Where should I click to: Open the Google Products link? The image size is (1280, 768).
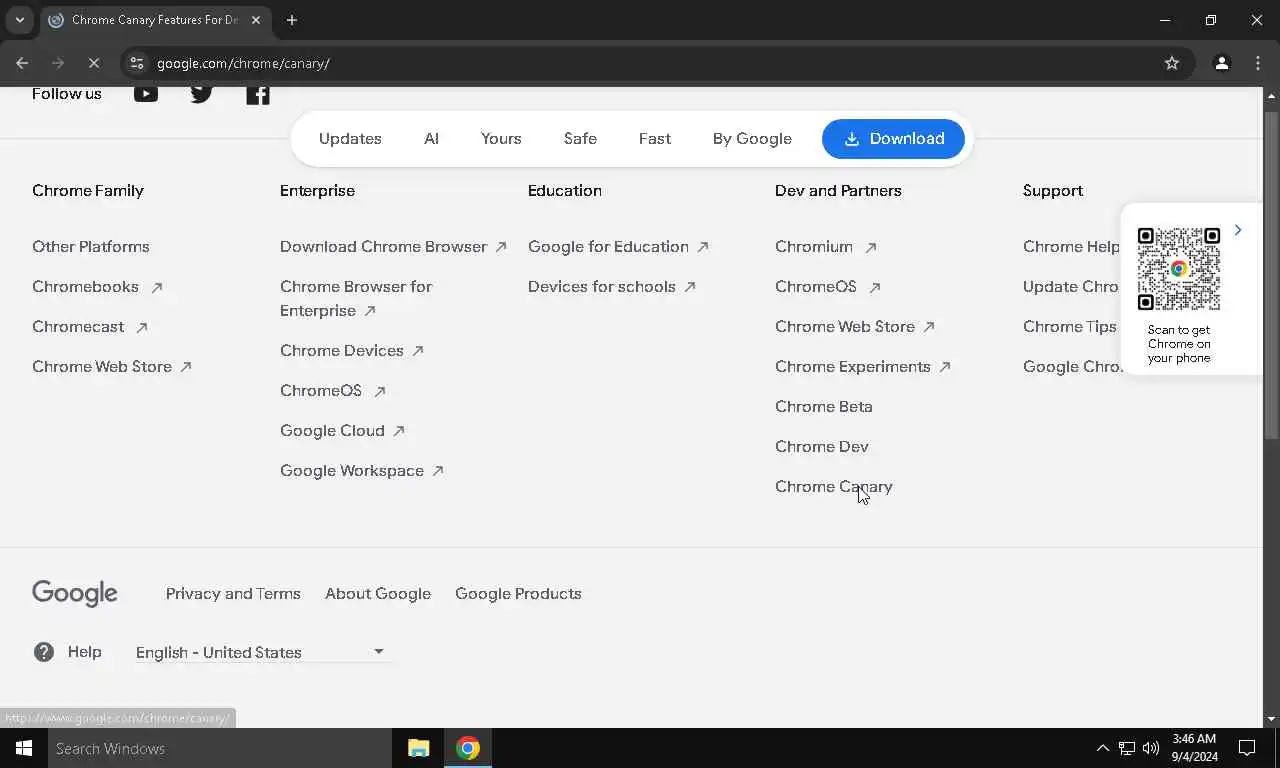pyautogui.click(x=518, y=594)
